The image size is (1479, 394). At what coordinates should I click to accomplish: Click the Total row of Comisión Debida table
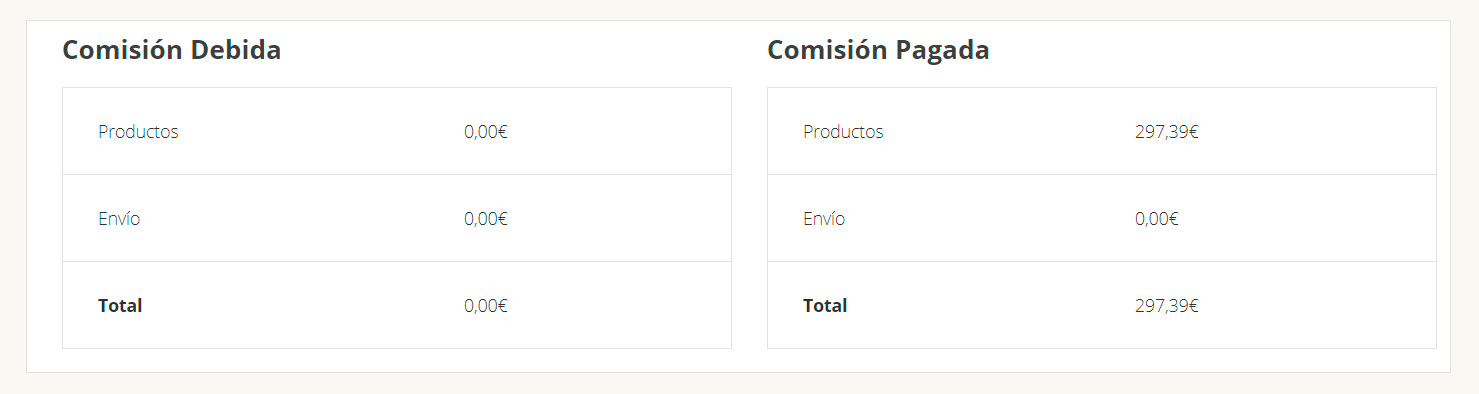pos(397,305)
